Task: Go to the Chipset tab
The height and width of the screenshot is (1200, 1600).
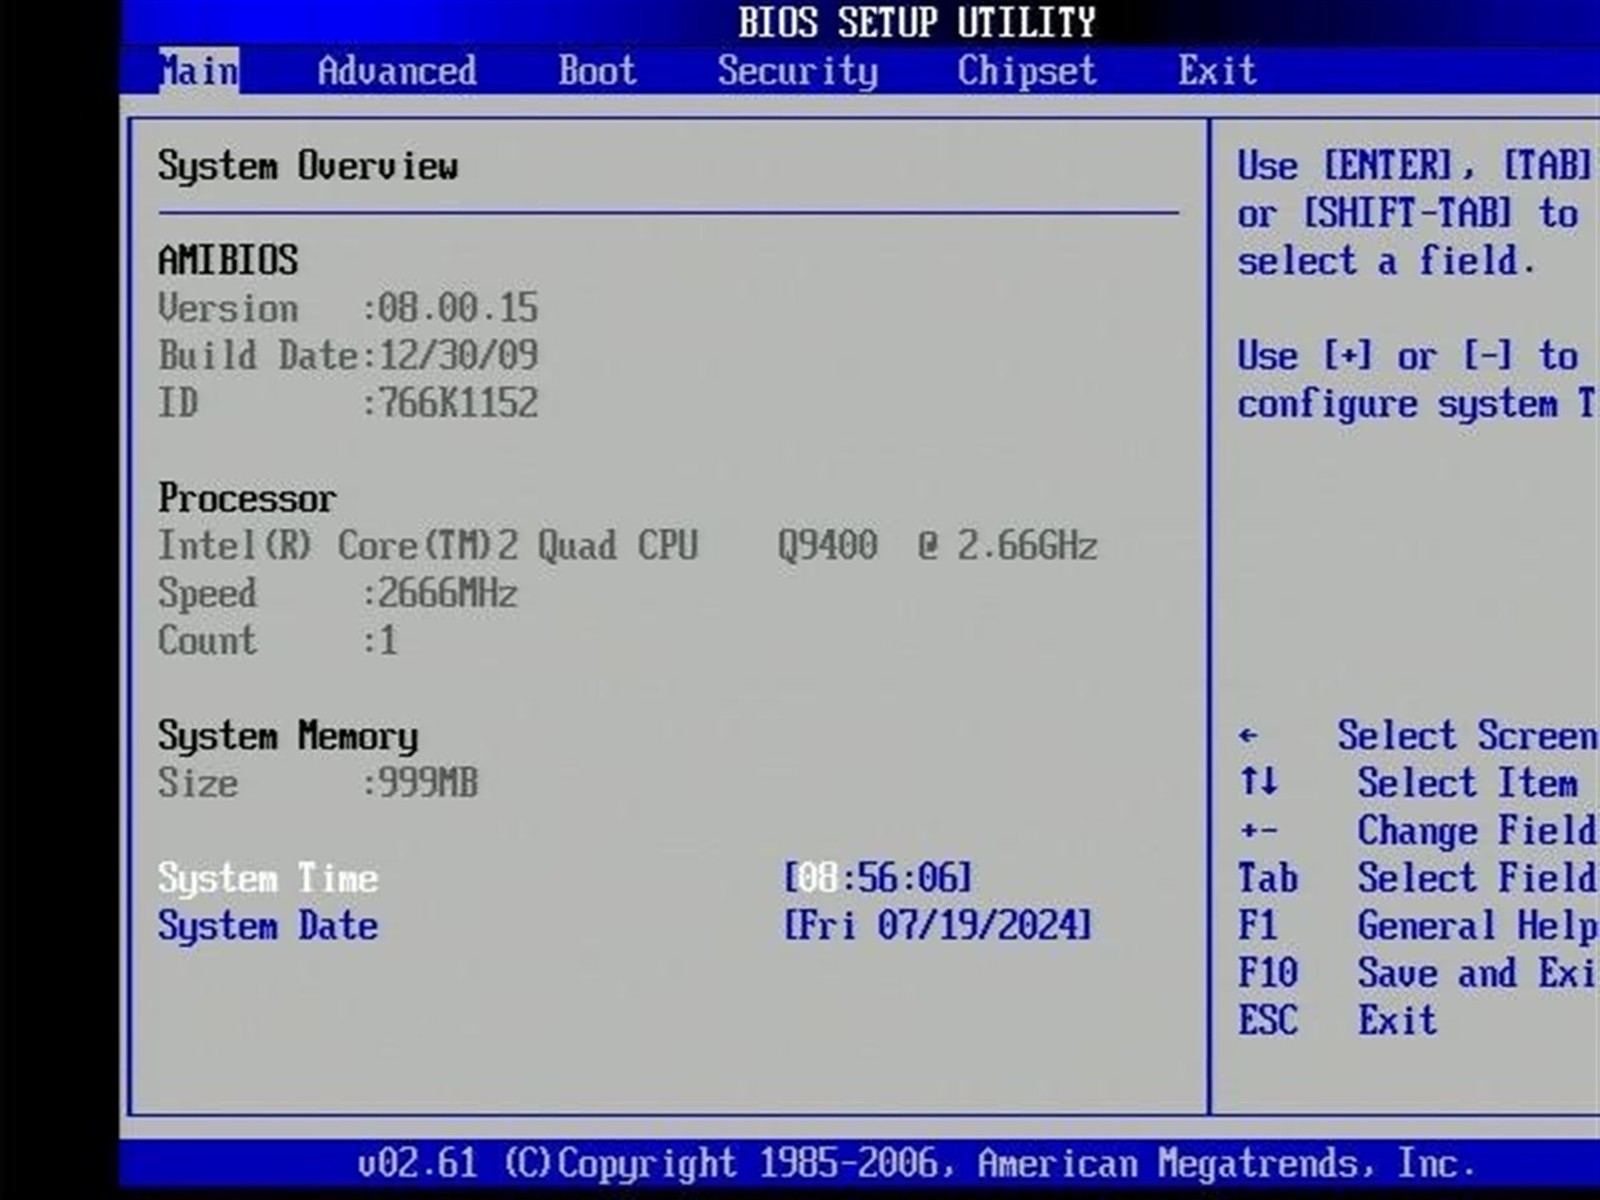Action: (1027, 72)
